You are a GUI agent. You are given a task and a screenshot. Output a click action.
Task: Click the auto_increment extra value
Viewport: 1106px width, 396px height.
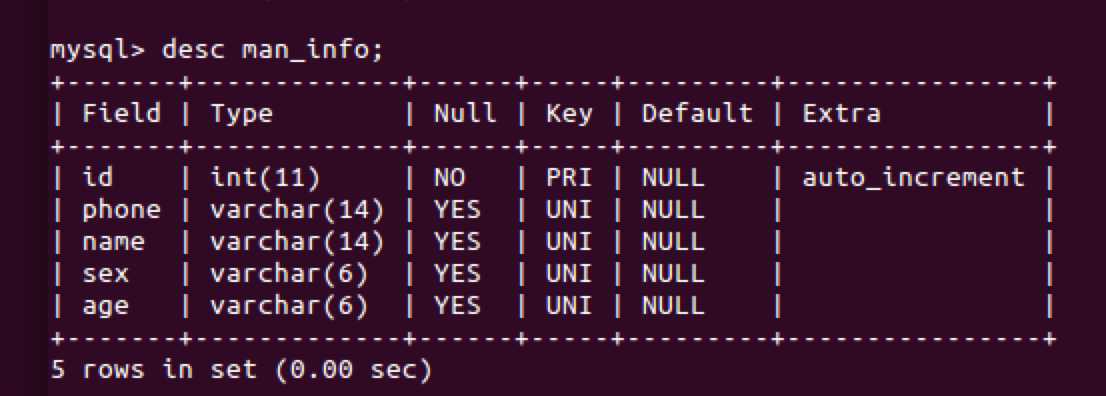[x=913, y=178]
